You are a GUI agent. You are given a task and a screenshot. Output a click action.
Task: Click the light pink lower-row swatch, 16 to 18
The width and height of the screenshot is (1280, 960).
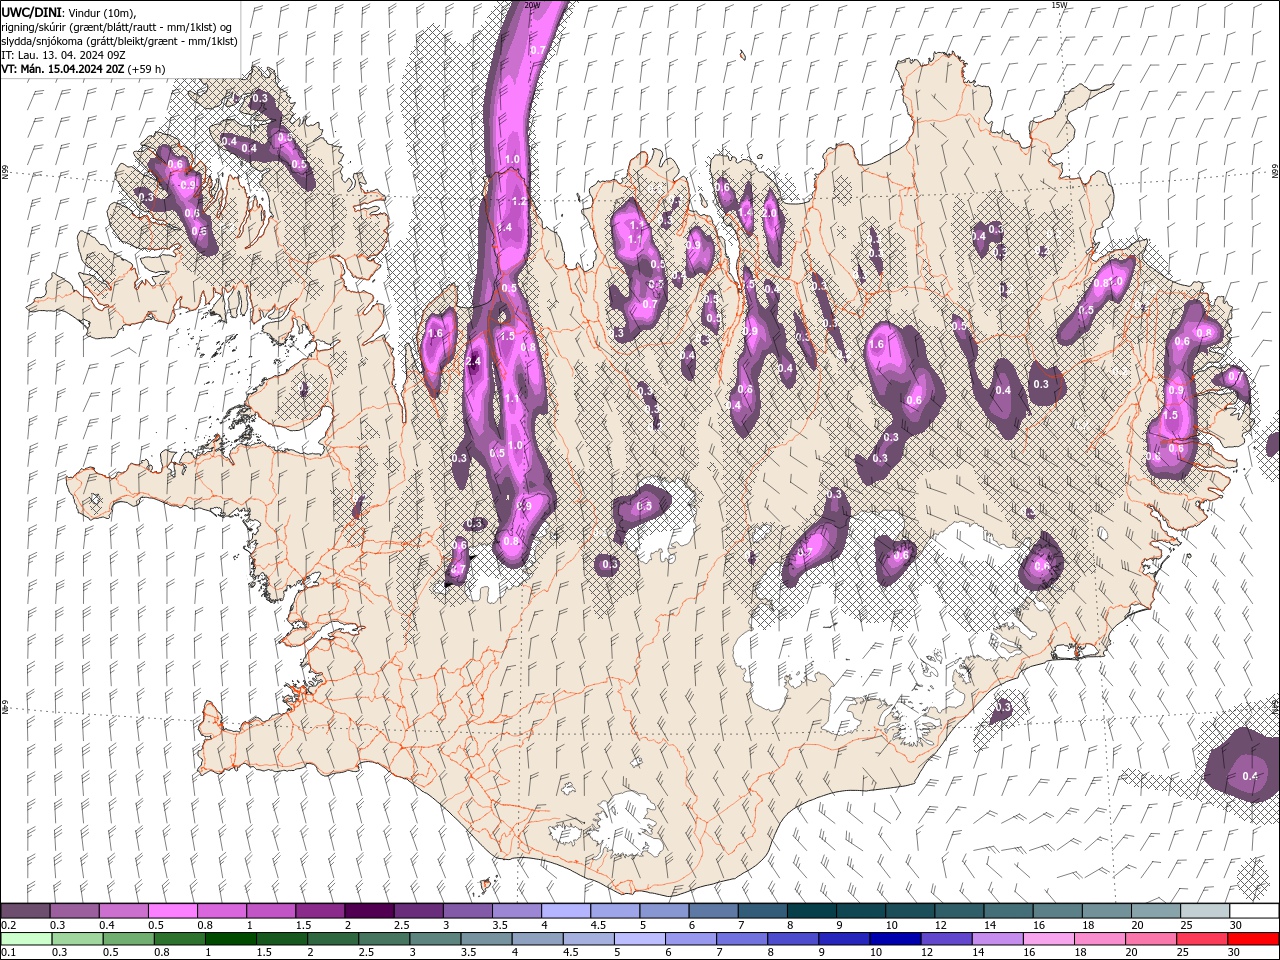point(1047,938)
